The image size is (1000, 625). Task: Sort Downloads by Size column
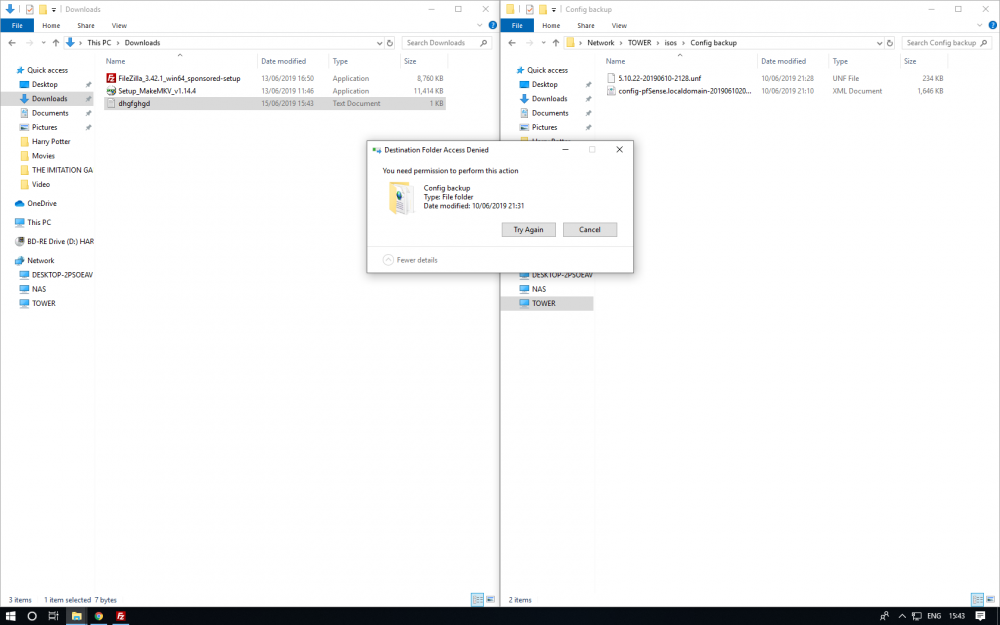coord(423,61)
